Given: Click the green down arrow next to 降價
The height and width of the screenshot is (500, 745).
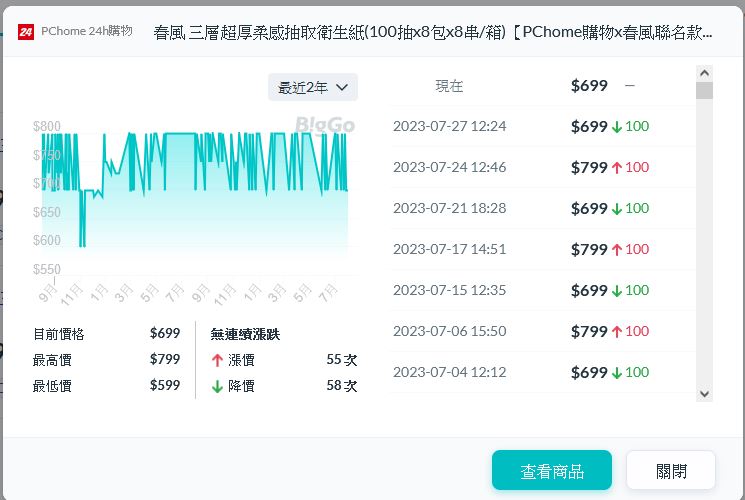Looking at the screenshot, I should click(x=217, y=386).
